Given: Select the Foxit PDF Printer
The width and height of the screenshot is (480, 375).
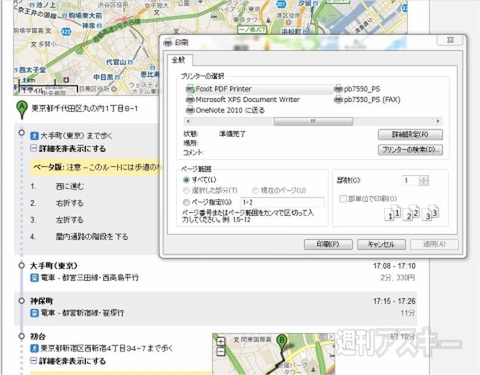Looking at the screenshot, I should pyautogui.click(x=219, y=89).
